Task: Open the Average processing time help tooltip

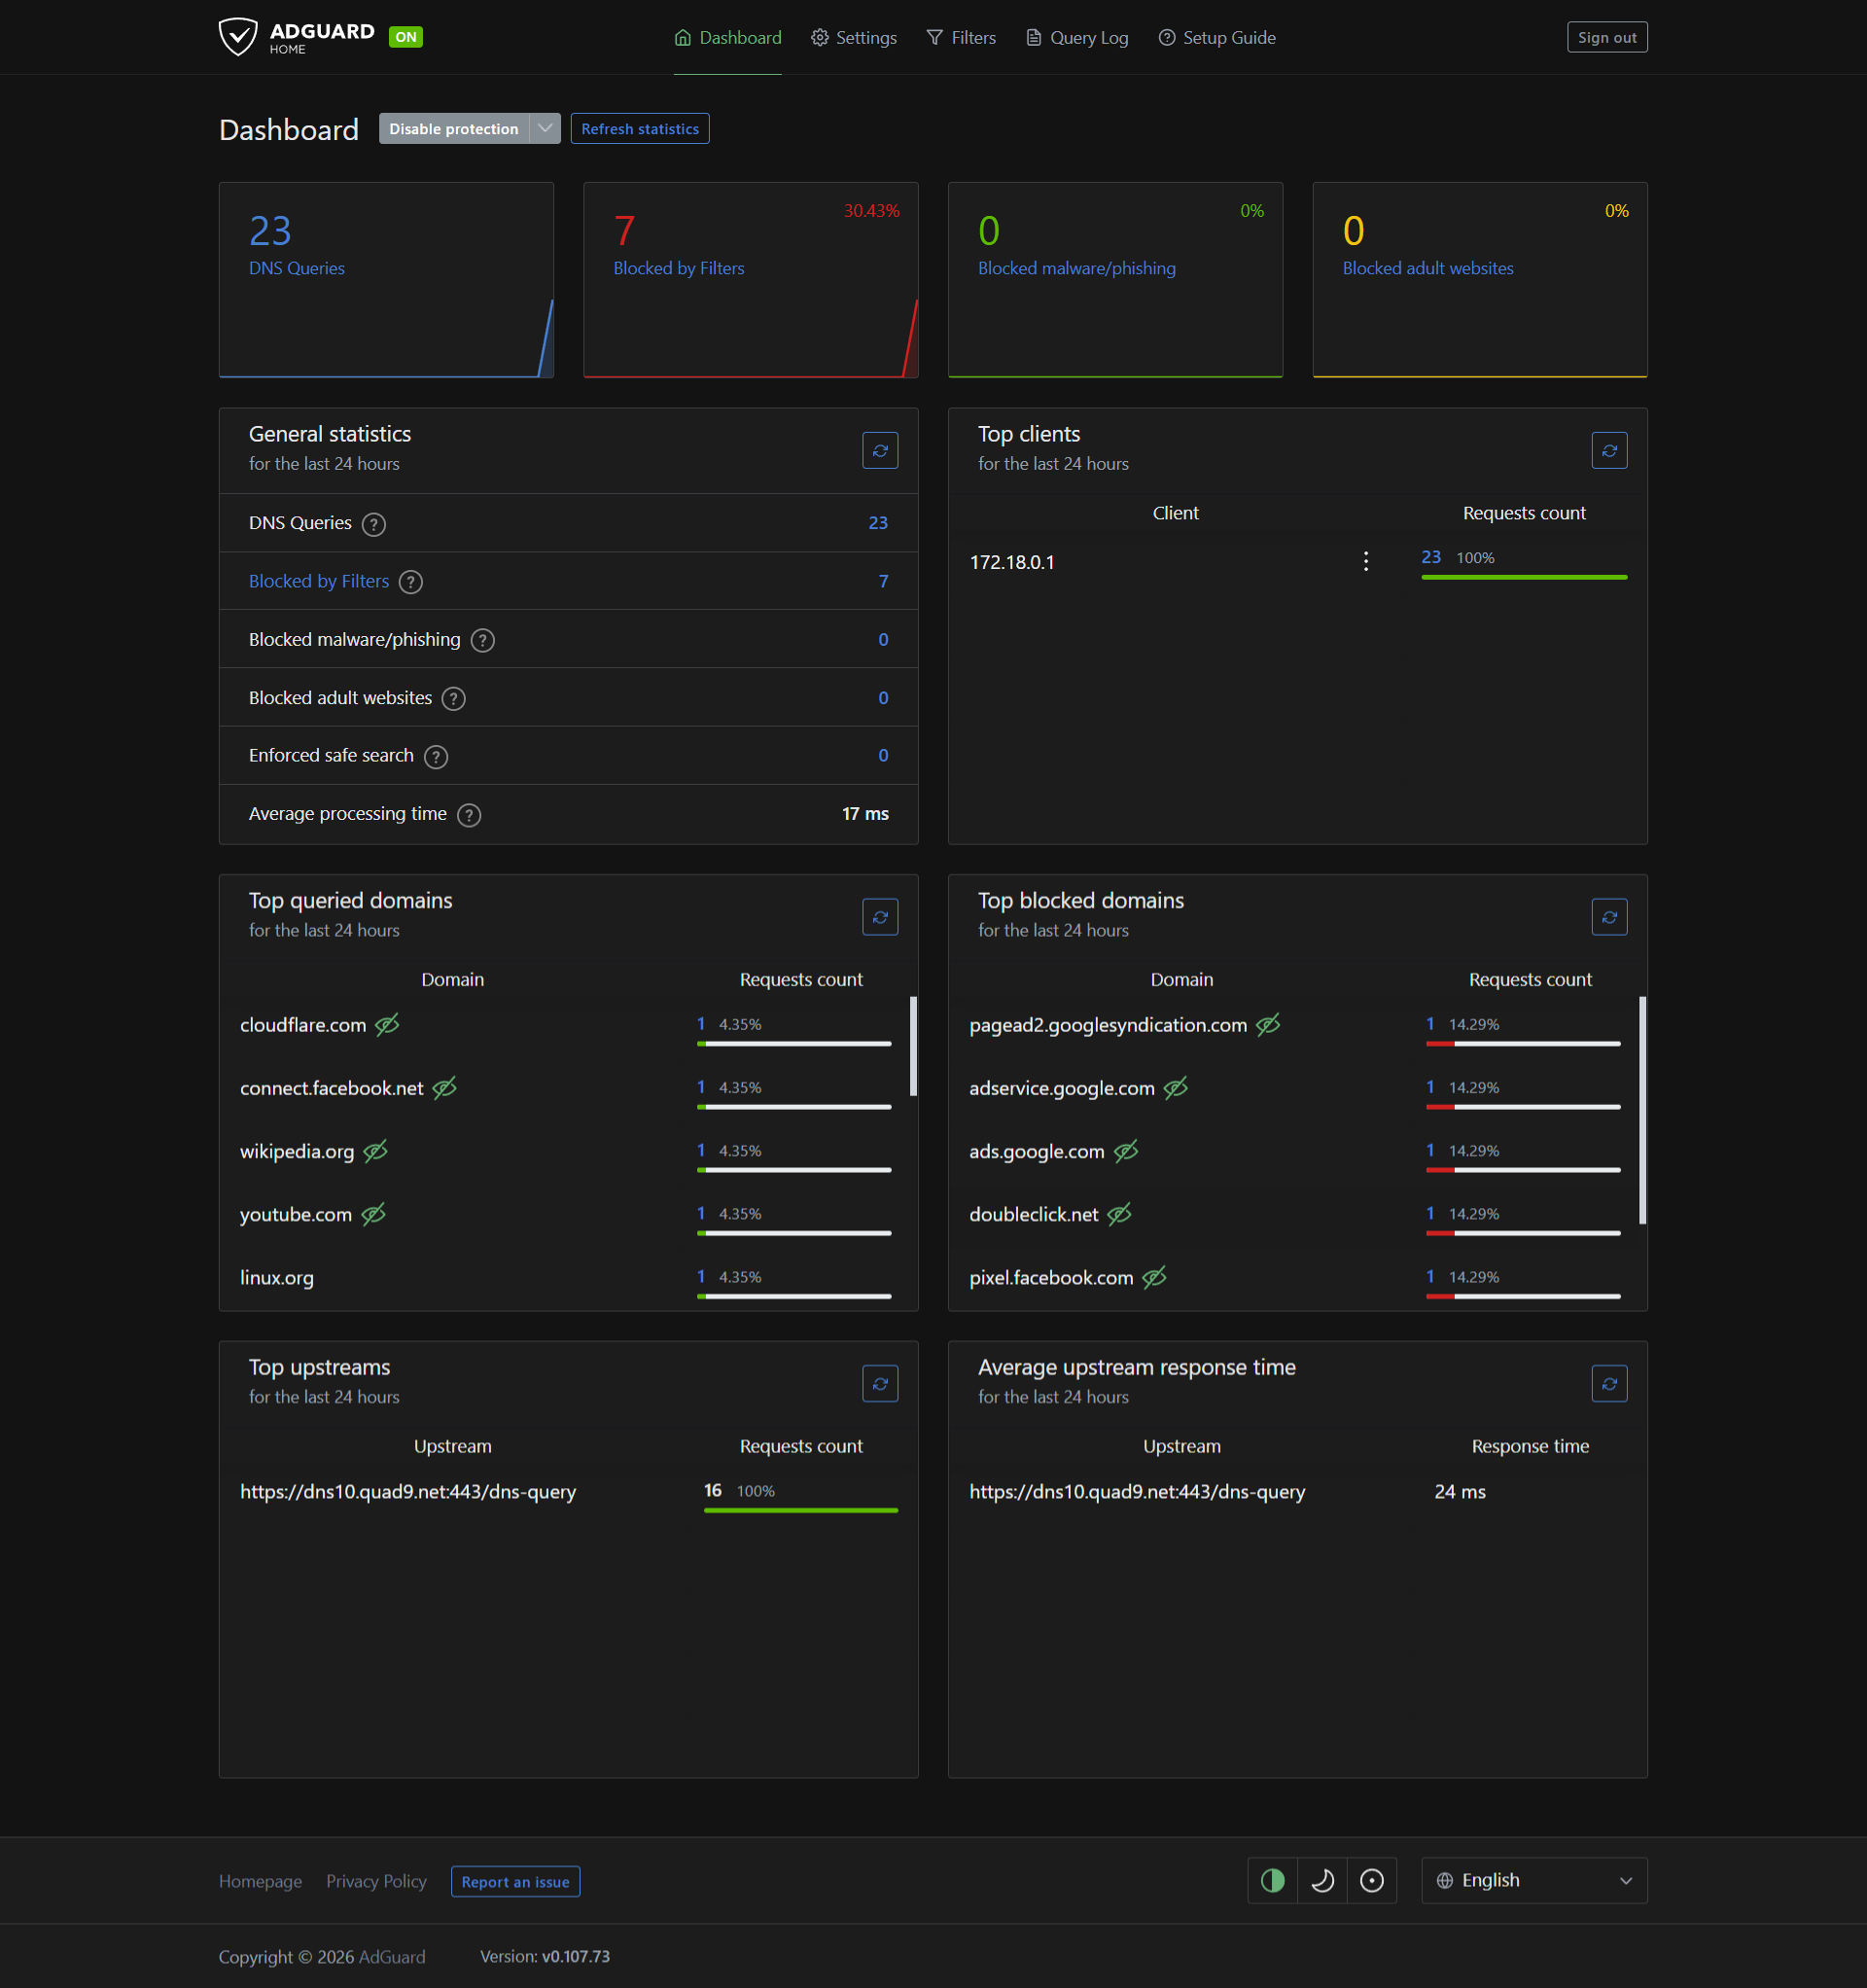Action: (x=469, y=815)
